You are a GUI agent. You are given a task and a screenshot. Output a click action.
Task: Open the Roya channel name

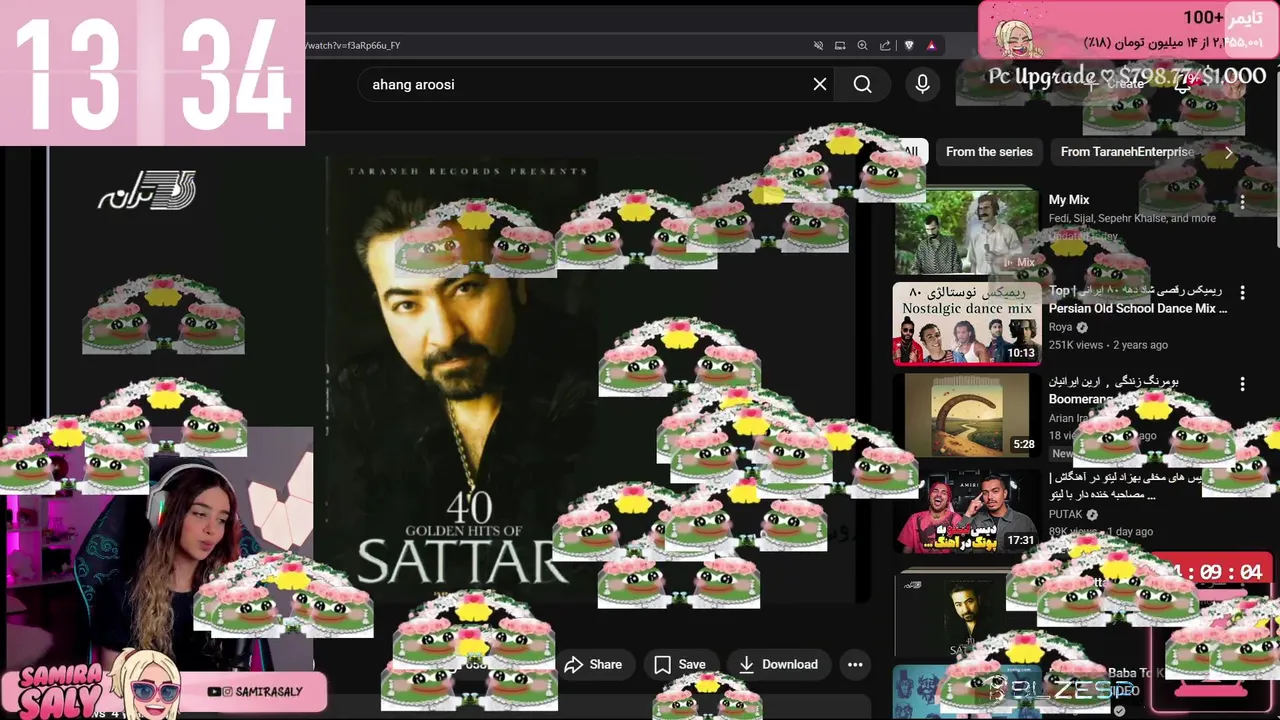1060,327
